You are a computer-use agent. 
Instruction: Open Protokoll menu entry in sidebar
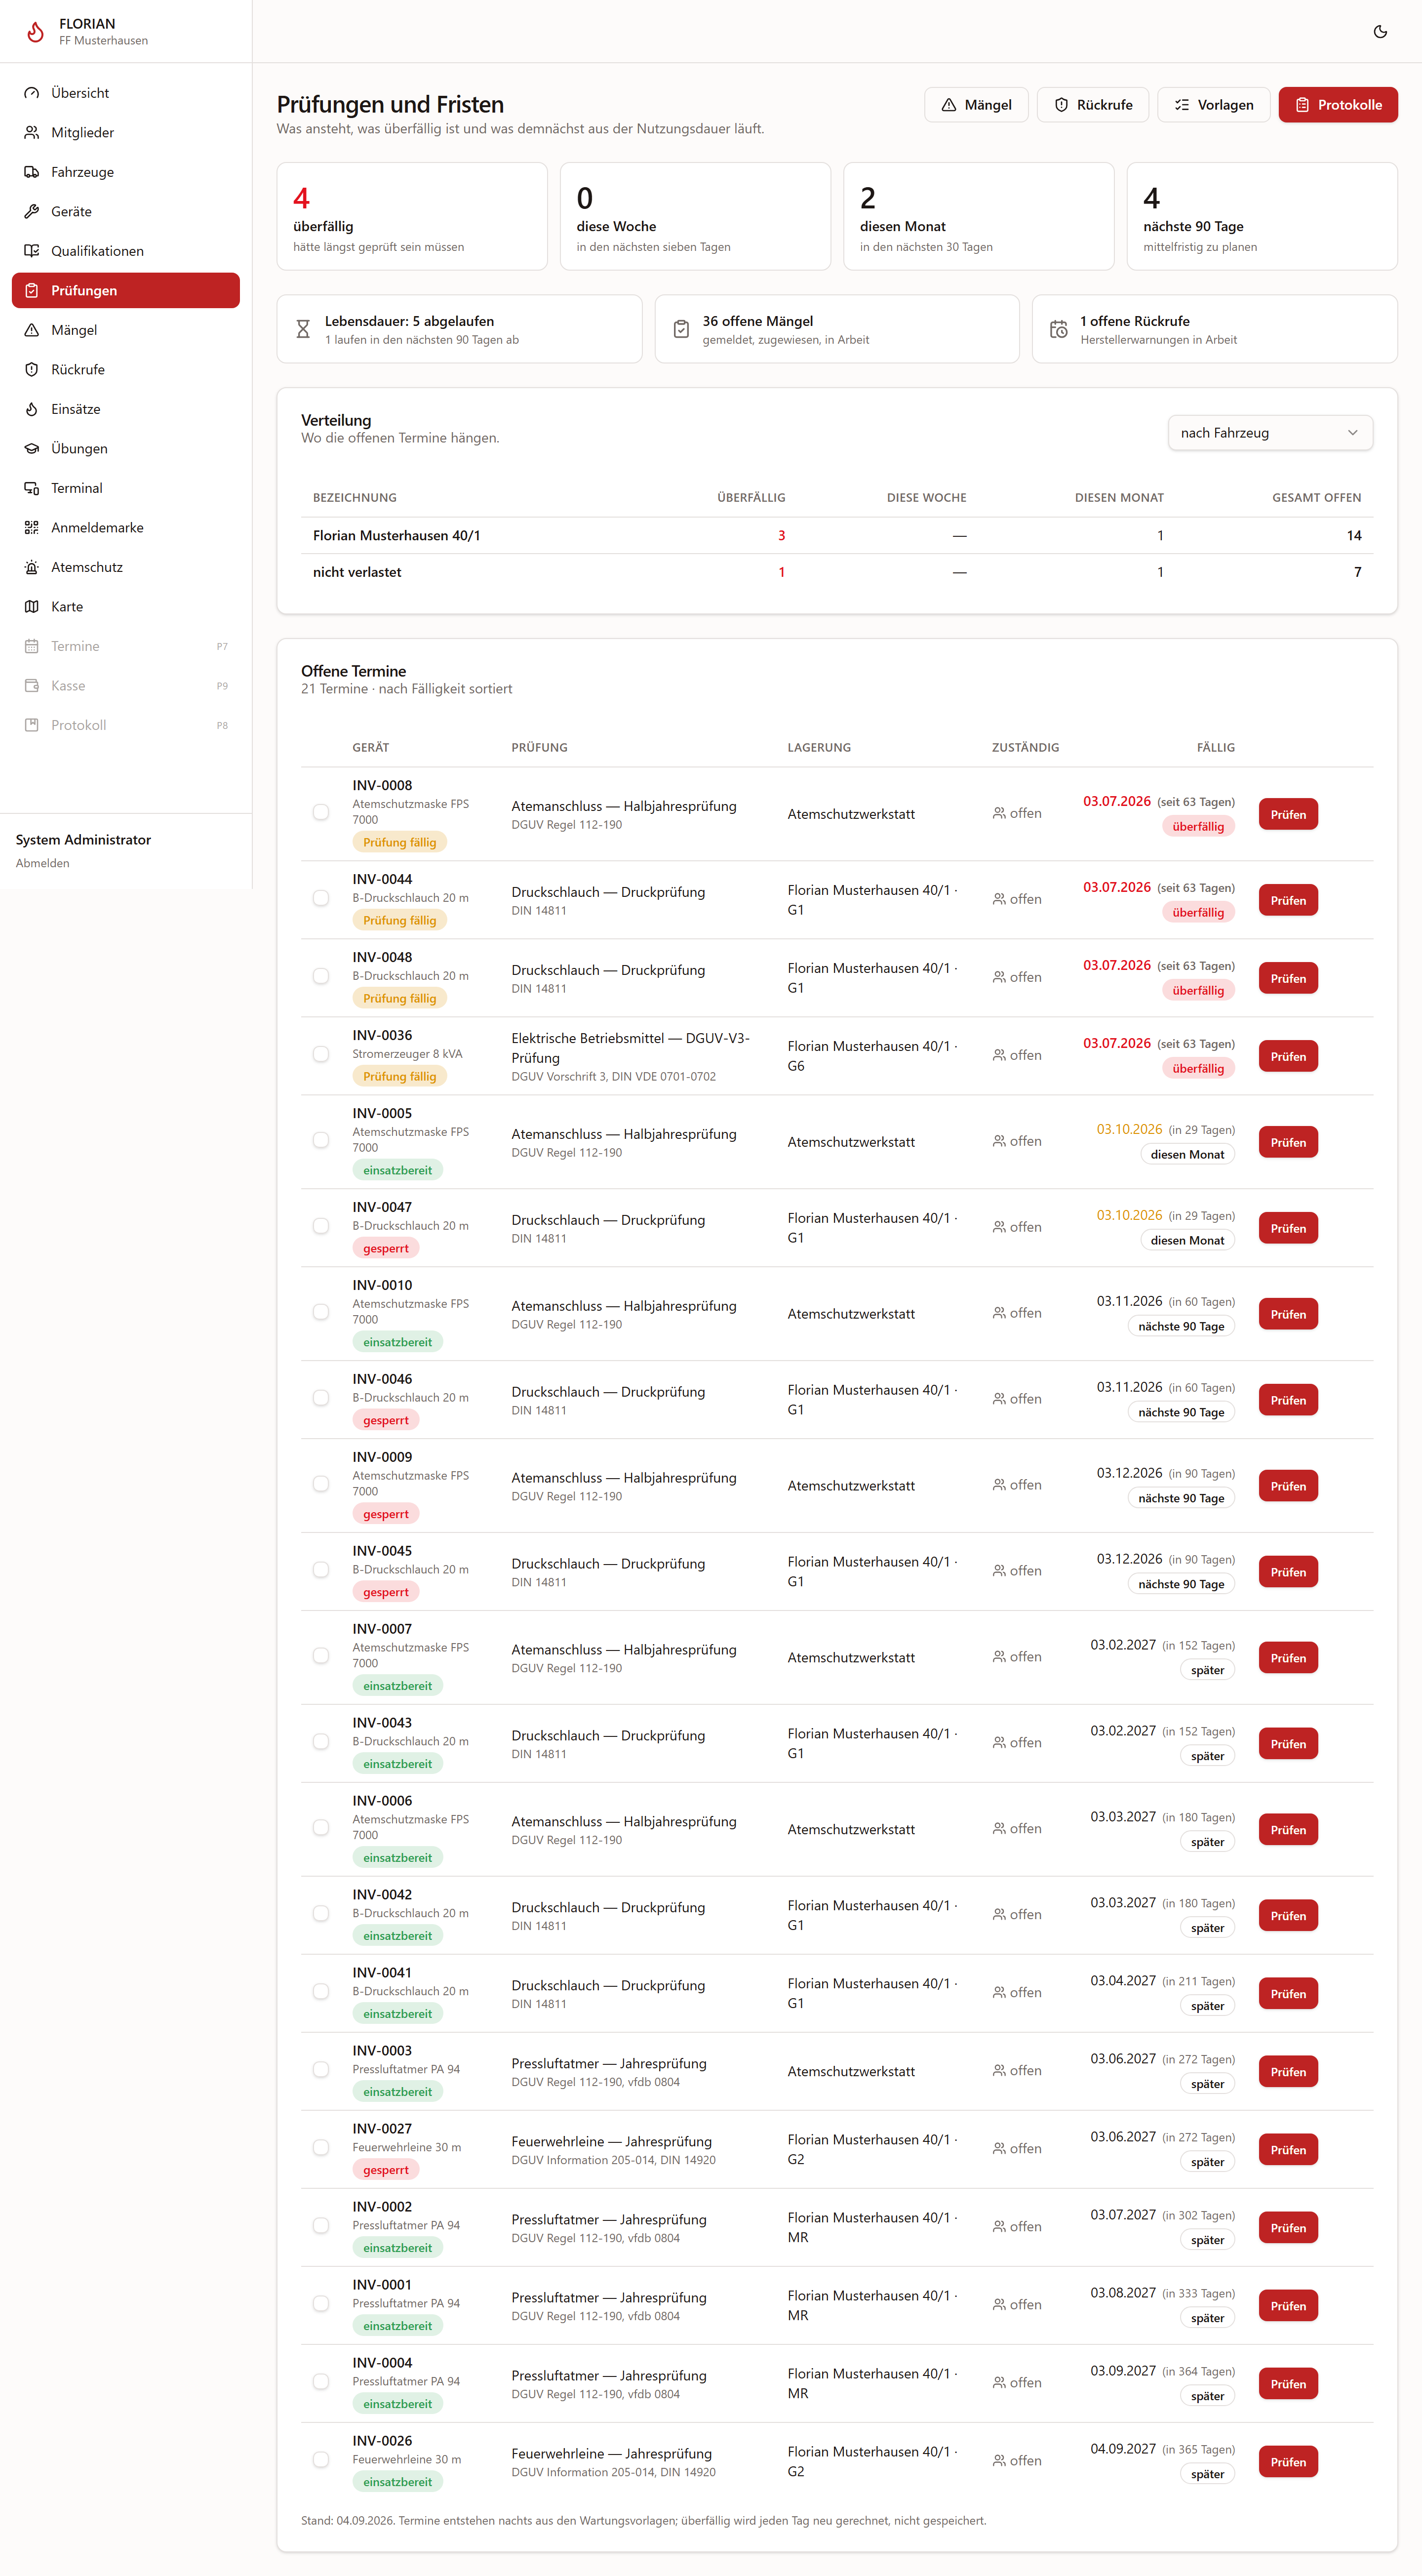pos(126,725)
